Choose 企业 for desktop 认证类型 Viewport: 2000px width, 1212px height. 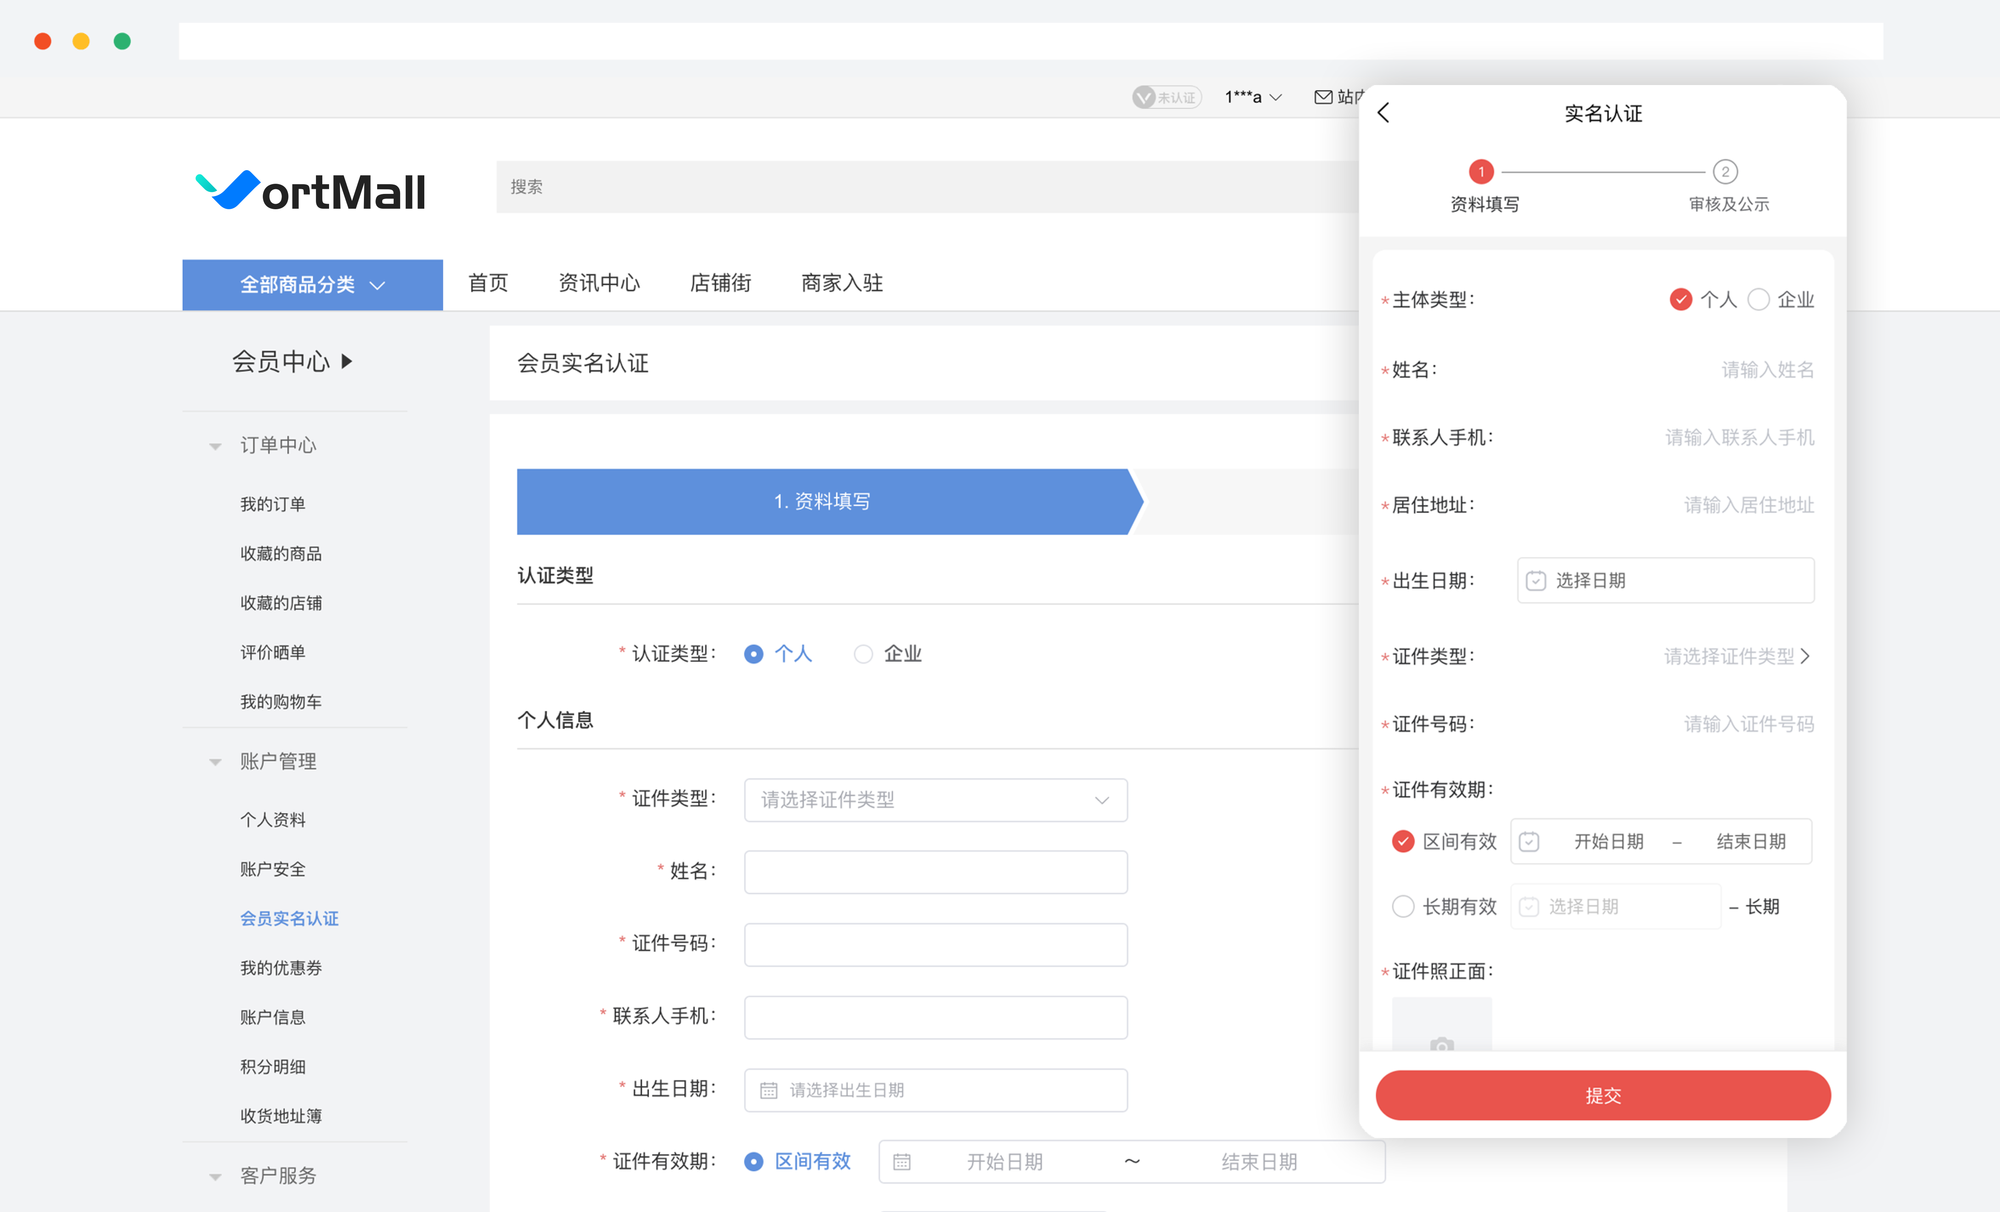864,654
